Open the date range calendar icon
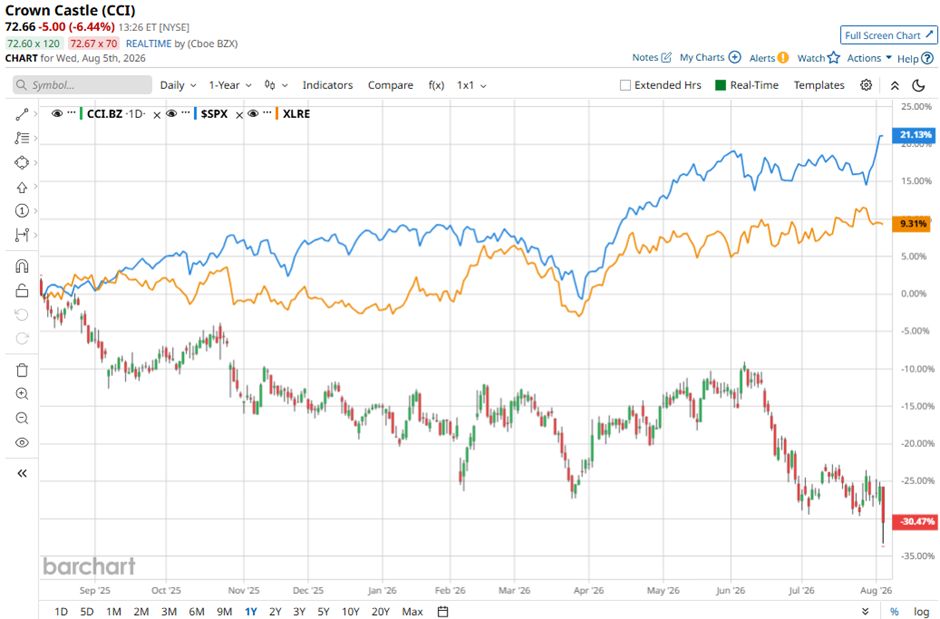This screenshot has height=619, width=940. coord(443,611)
